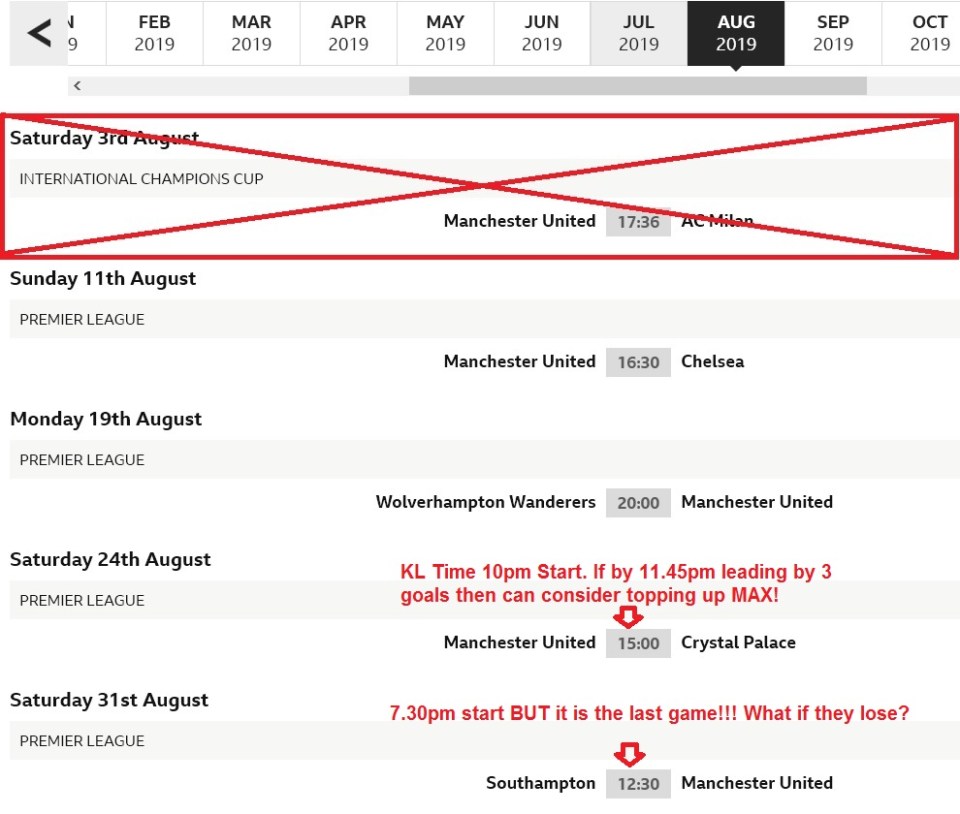Click the 16:30 kickoff time box
Viewport: 960px width, 814px height.
click(x=638, y=362)
